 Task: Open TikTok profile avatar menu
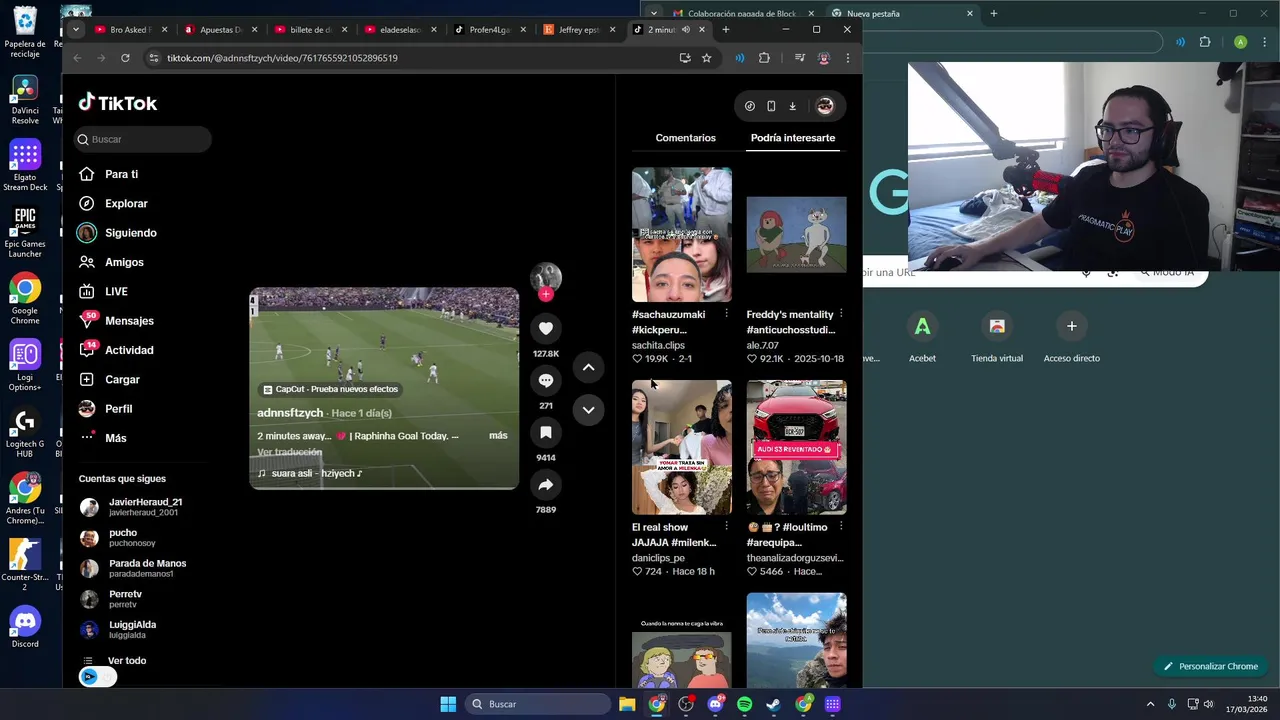click(825, 106)
